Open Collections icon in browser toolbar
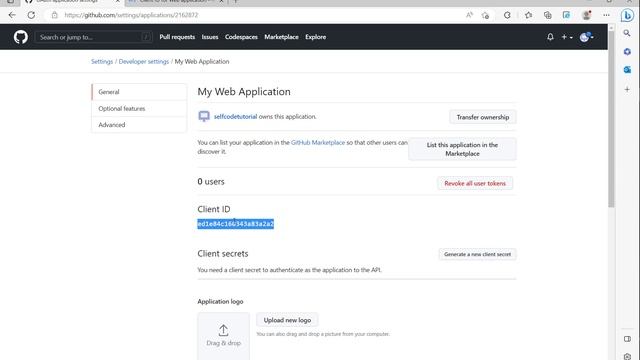This screenshot has height=360, width=640. click(x=547, y=15)
